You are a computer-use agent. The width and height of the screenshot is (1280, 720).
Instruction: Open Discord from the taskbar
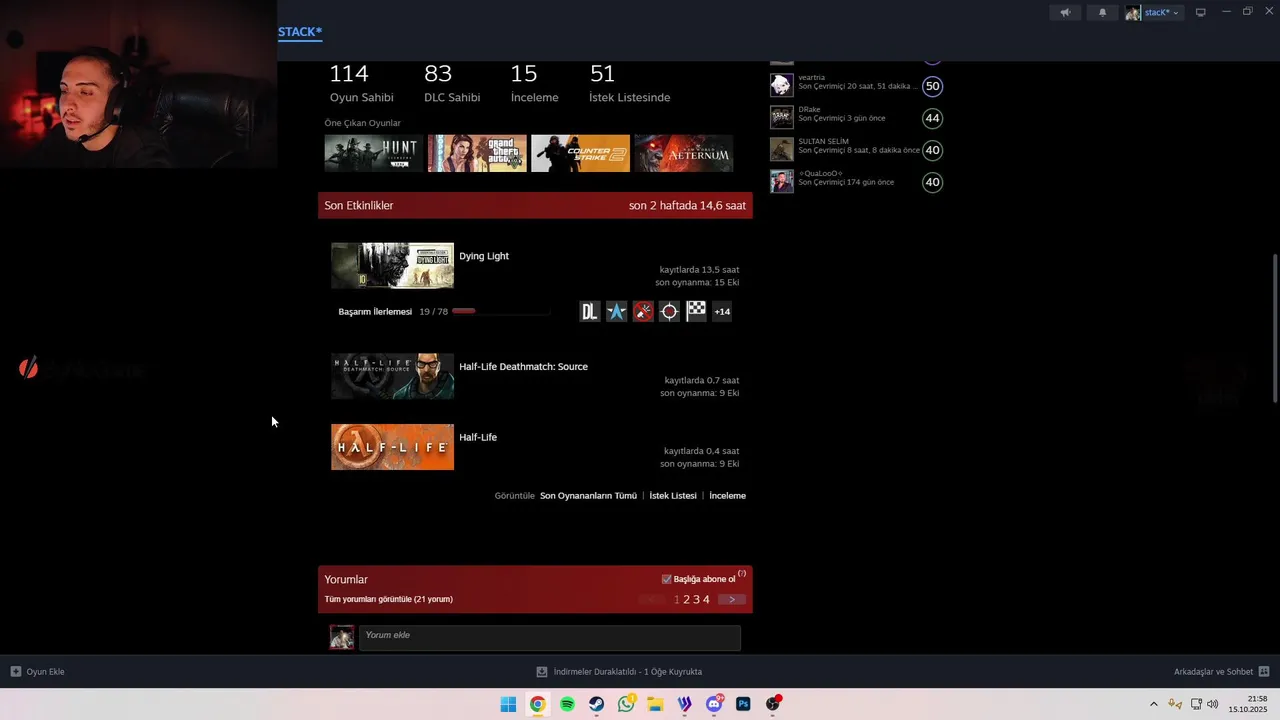714,704
